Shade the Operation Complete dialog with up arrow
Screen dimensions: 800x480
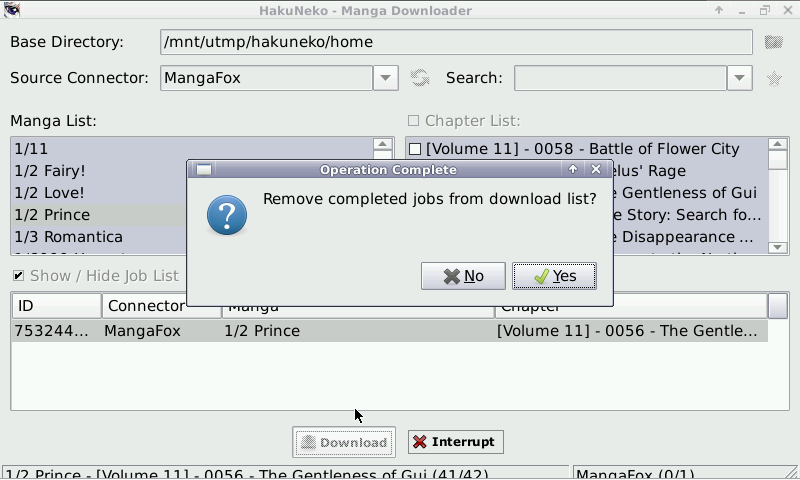pos(572,169)
